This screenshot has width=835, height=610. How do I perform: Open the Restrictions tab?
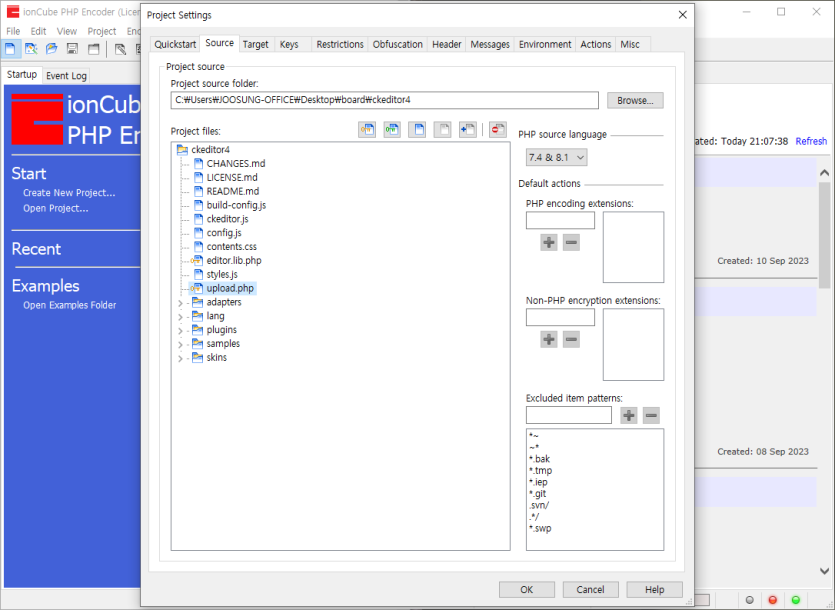tap(340, 44)
